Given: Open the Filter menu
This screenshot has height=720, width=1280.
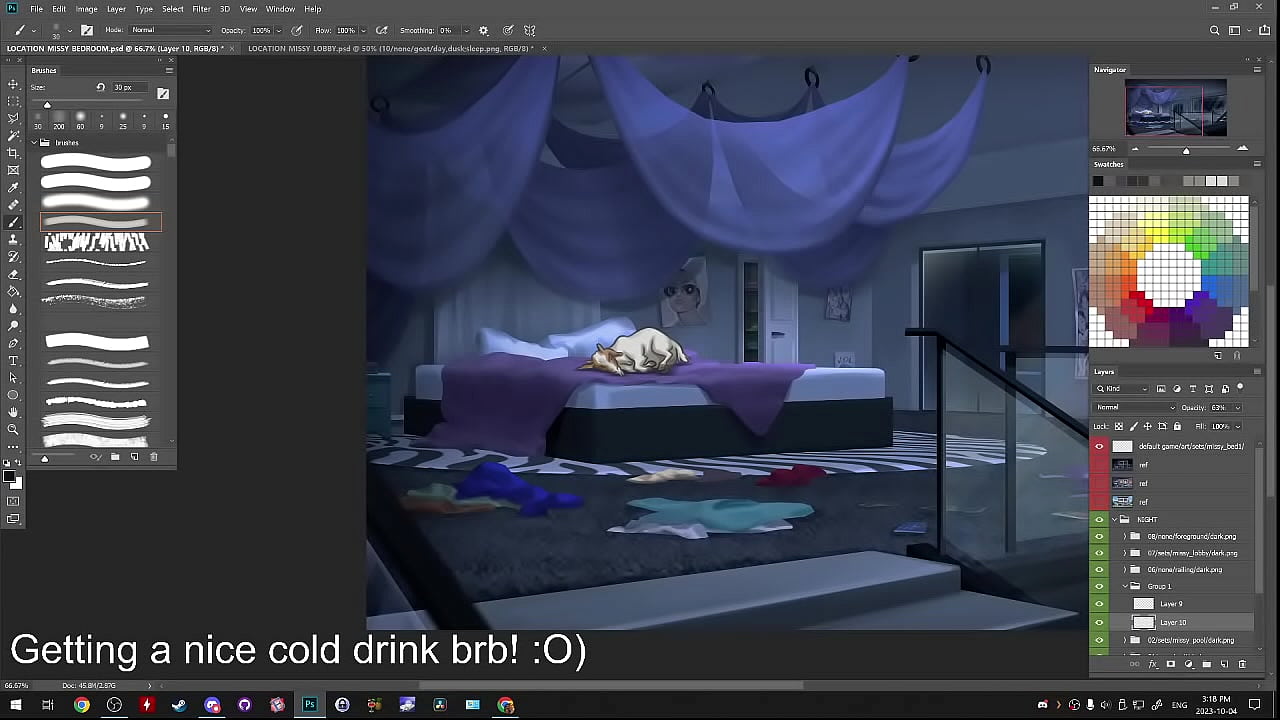Looking at the screenshot, I should coord(201,9).
